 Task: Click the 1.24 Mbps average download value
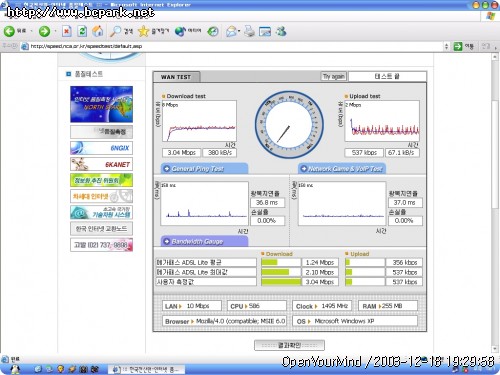[320, 263]
